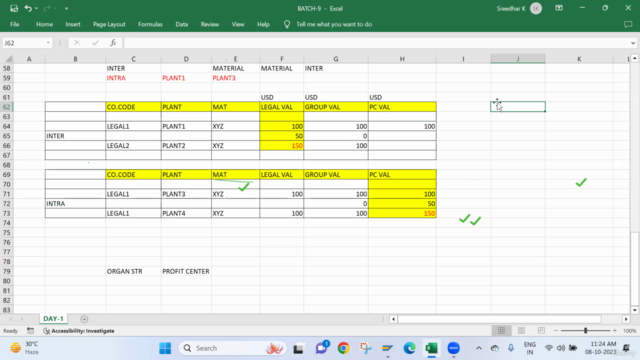This screenshot has height=360, width=640.
Task: Click the horizontal scrollbar left arrow
Action: [393, 319]
